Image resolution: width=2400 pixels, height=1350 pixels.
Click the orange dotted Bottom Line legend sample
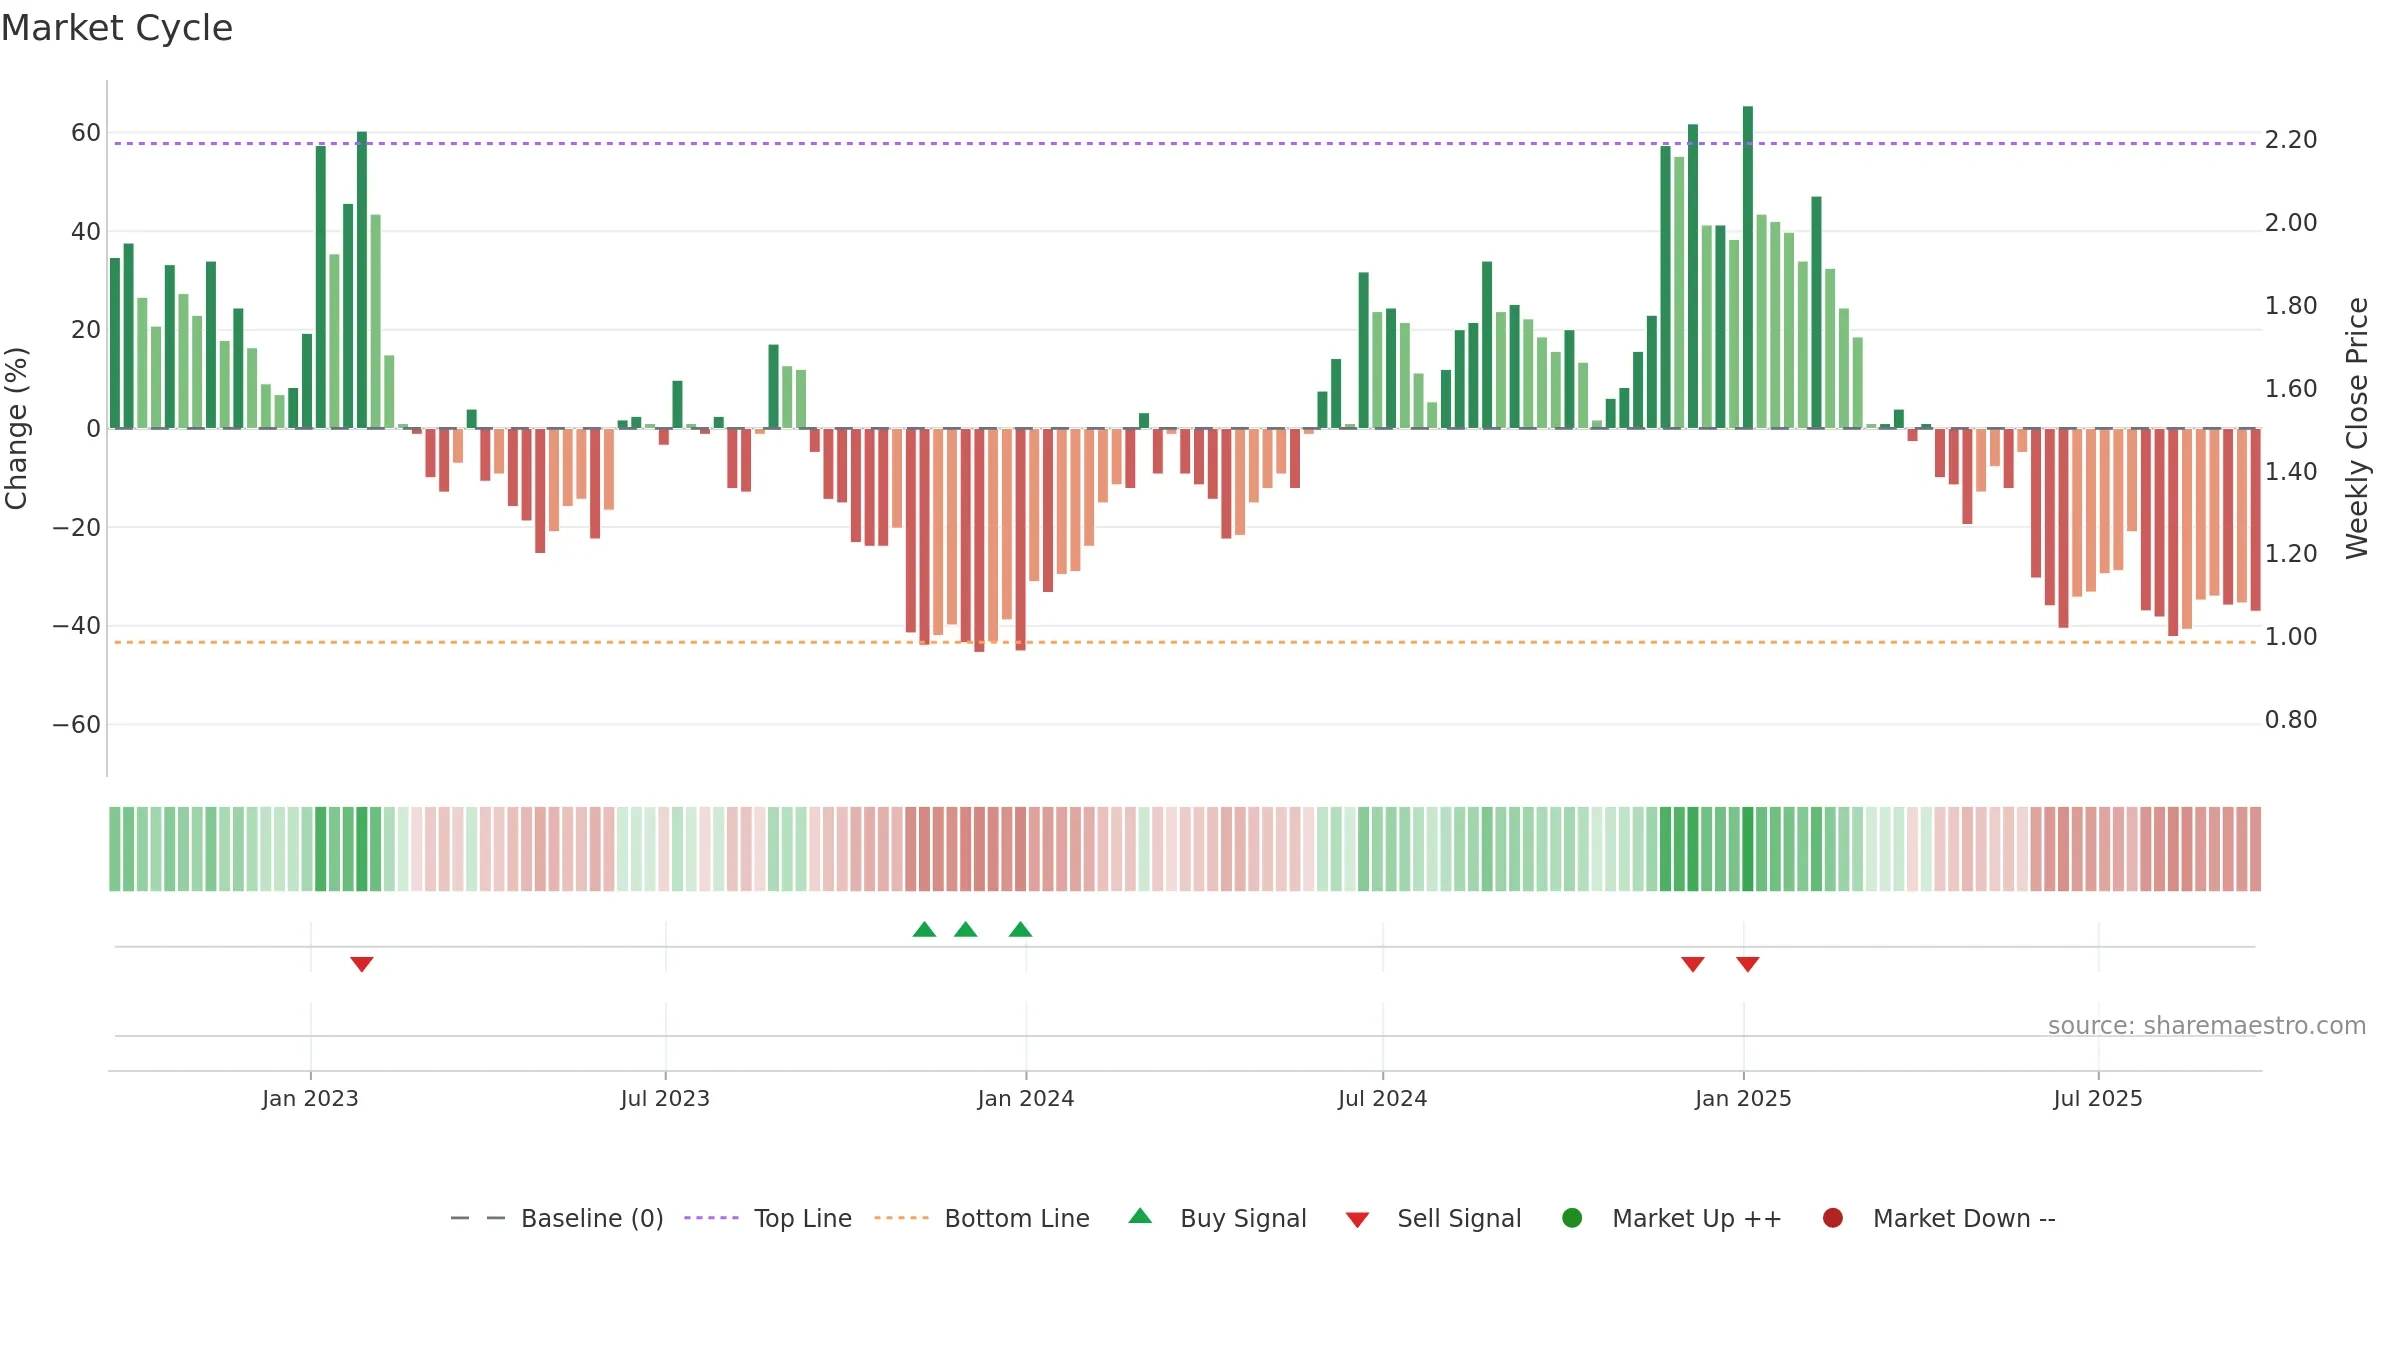pyautogui.click(x=901, y=1218)
